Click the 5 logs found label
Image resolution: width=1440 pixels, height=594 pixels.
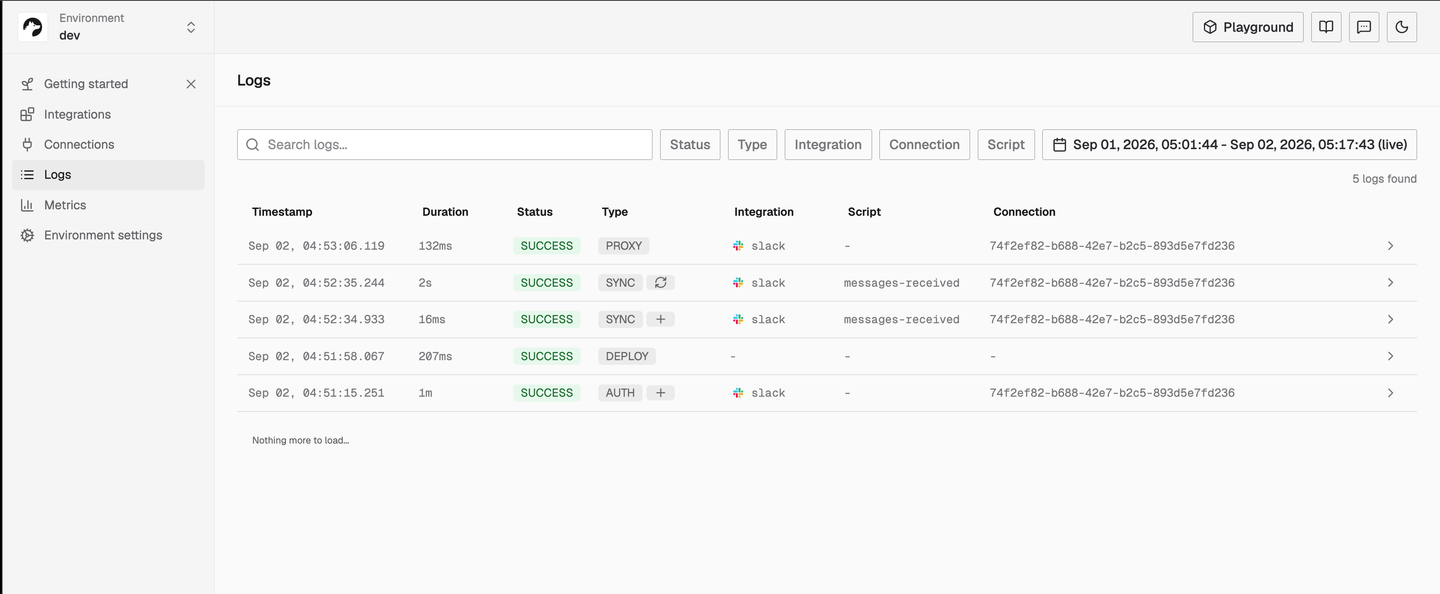tap(1384, 179)
